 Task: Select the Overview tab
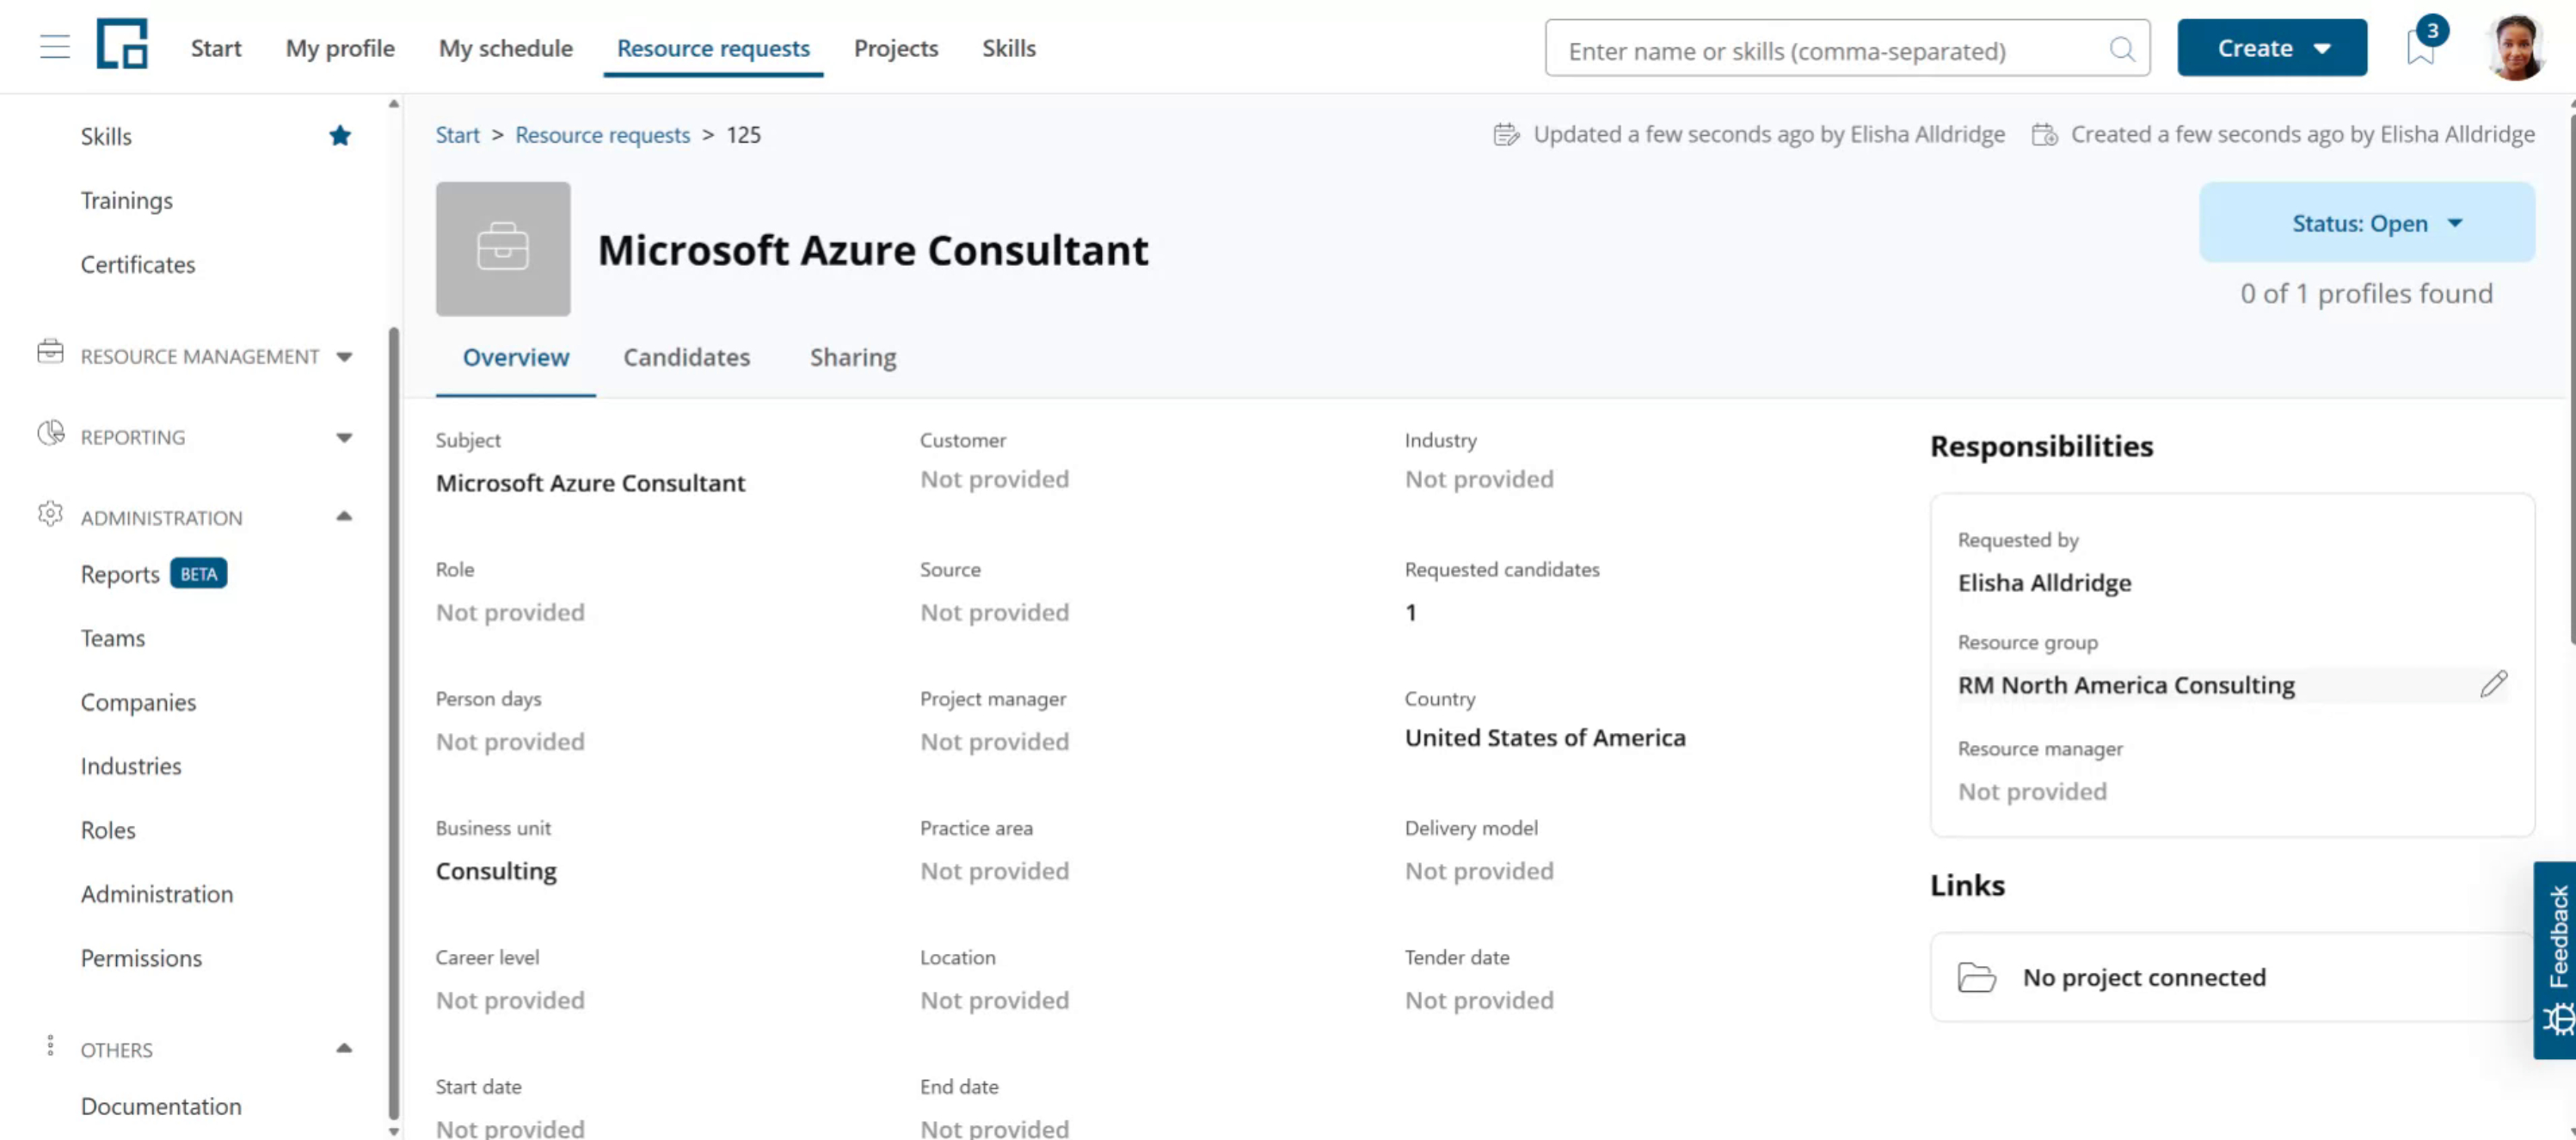515,357
